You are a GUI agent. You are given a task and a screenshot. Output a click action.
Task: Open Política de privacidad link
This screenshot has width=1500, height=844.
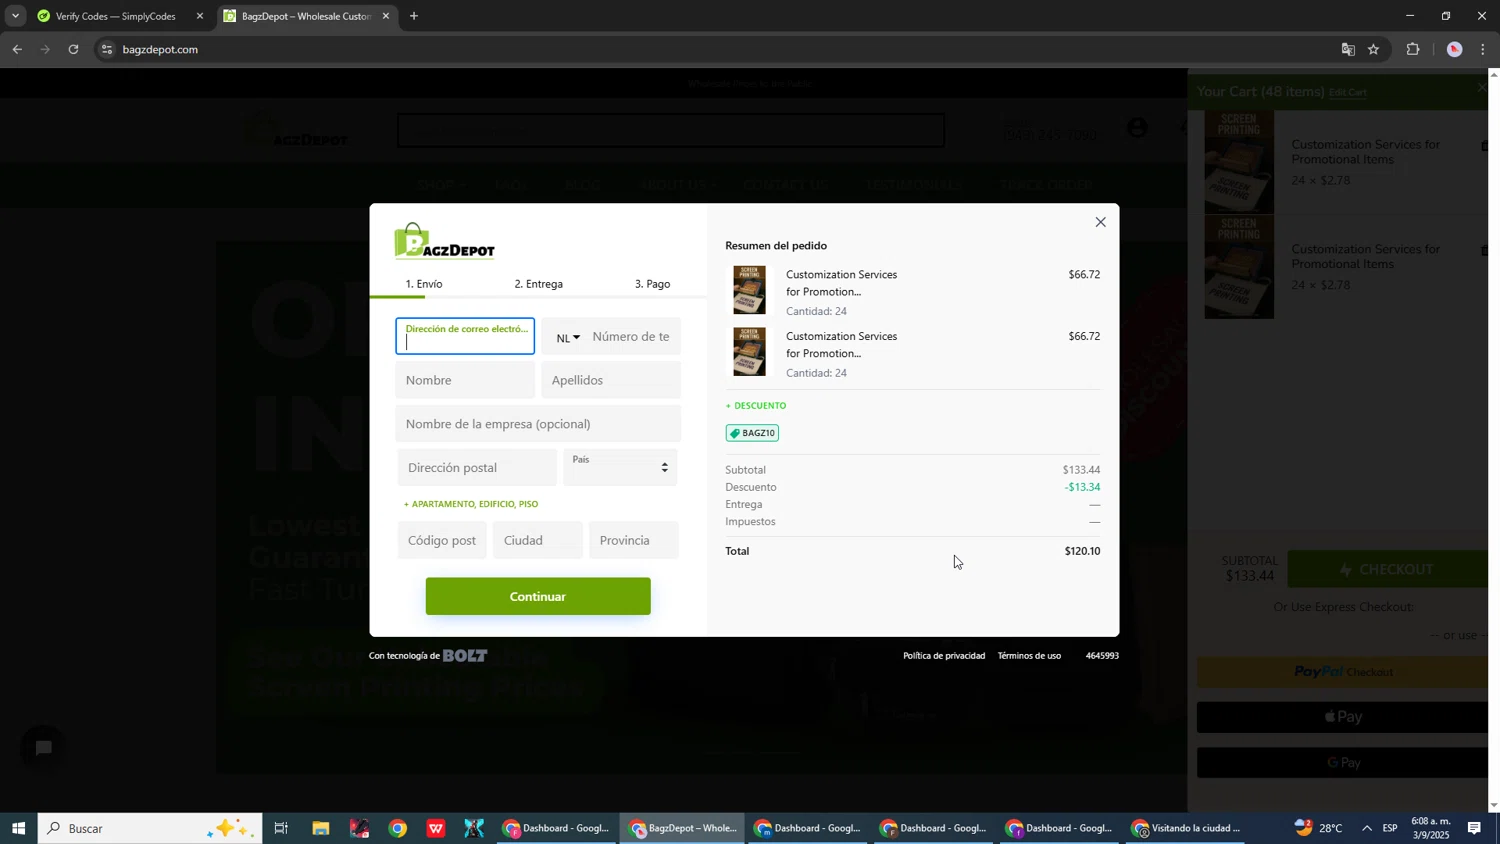(x=944, y=656)
